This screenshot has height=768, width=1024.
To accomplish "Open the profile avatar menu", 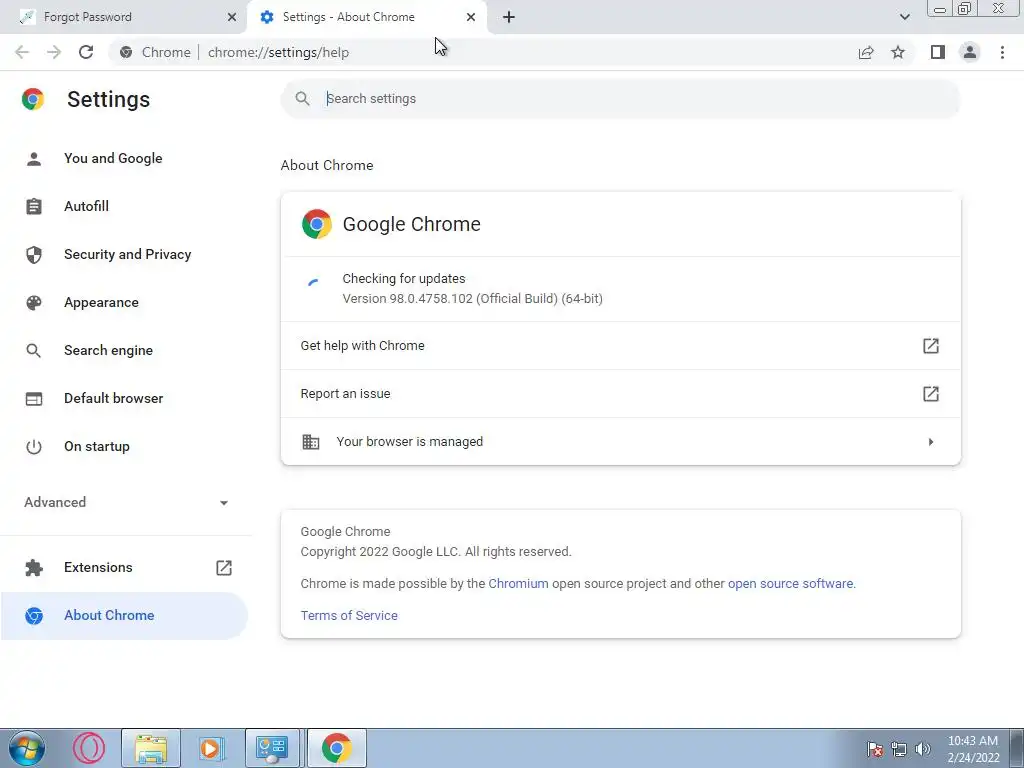I will tap(970, 52).
